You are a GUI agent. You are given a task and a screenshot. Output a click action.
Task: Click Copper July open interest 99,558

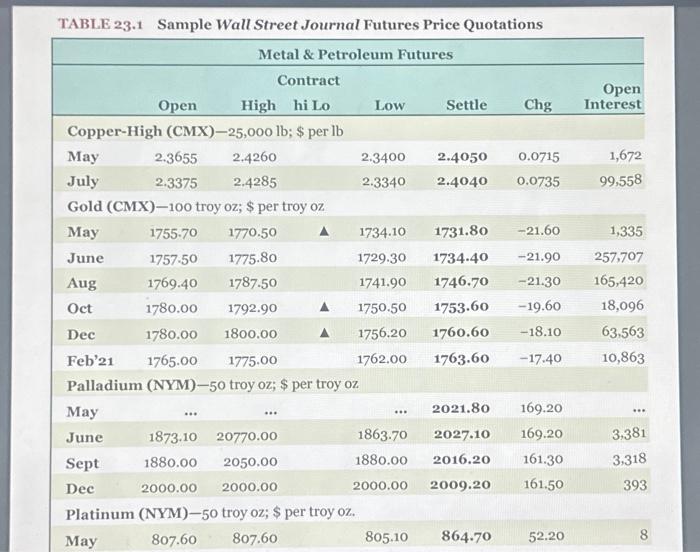point(621,181)
